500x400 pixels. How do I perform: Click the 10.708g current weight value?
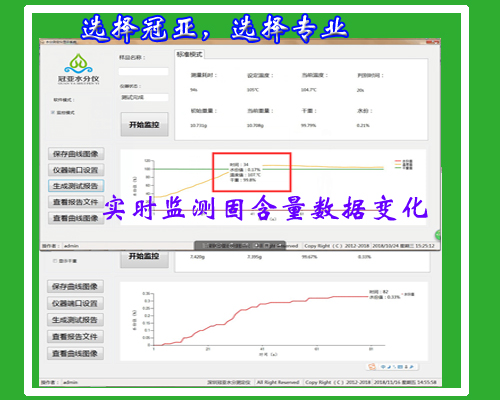pyautogui.click(x=255, y=126)
